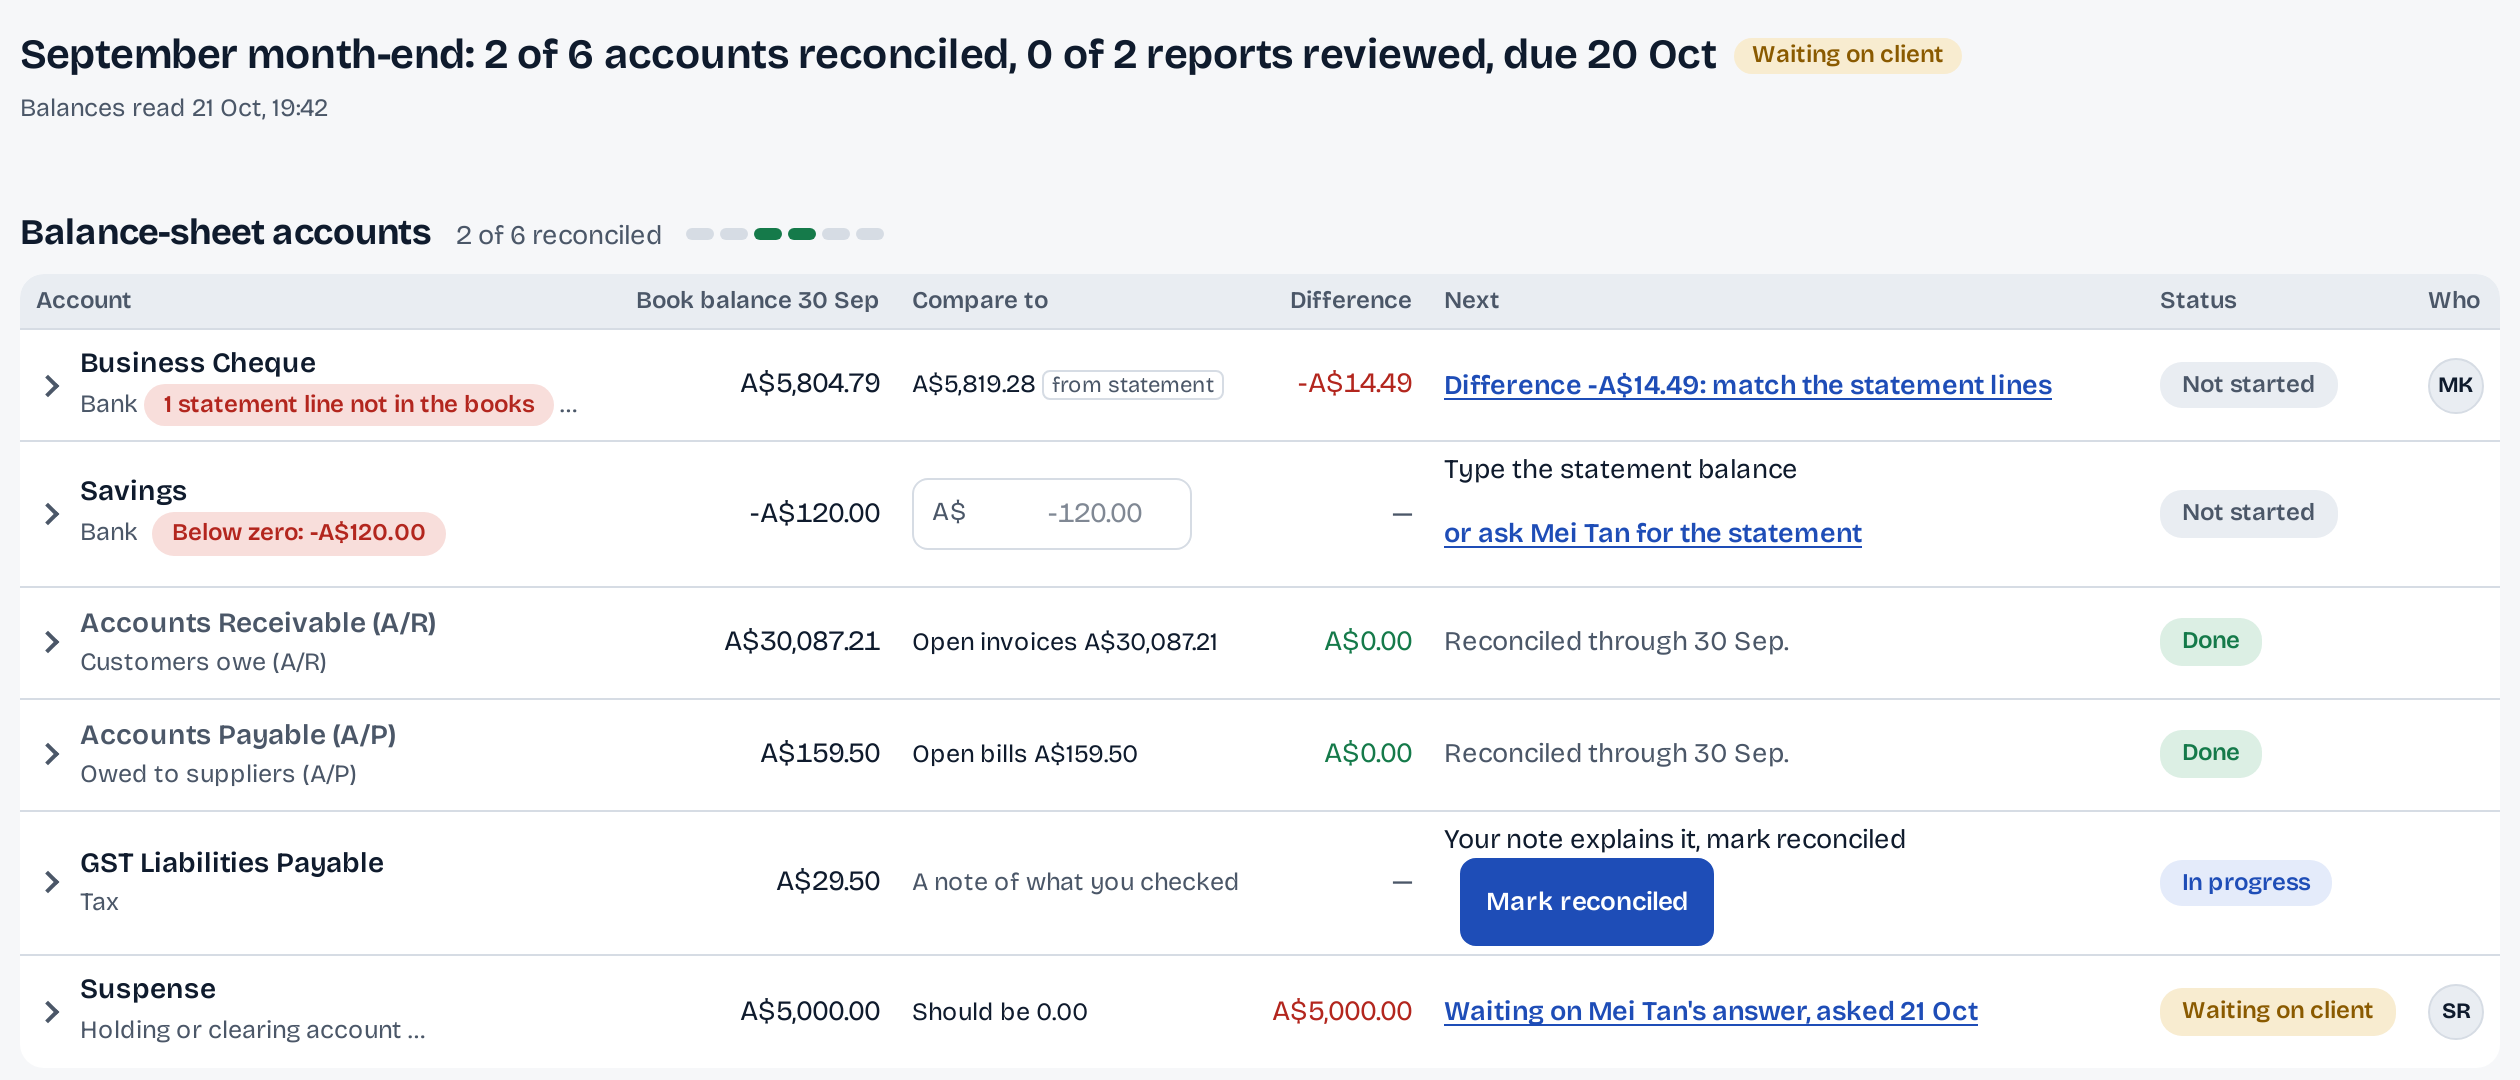Click the GST 'In progress' status pill

pos(2245,883)
